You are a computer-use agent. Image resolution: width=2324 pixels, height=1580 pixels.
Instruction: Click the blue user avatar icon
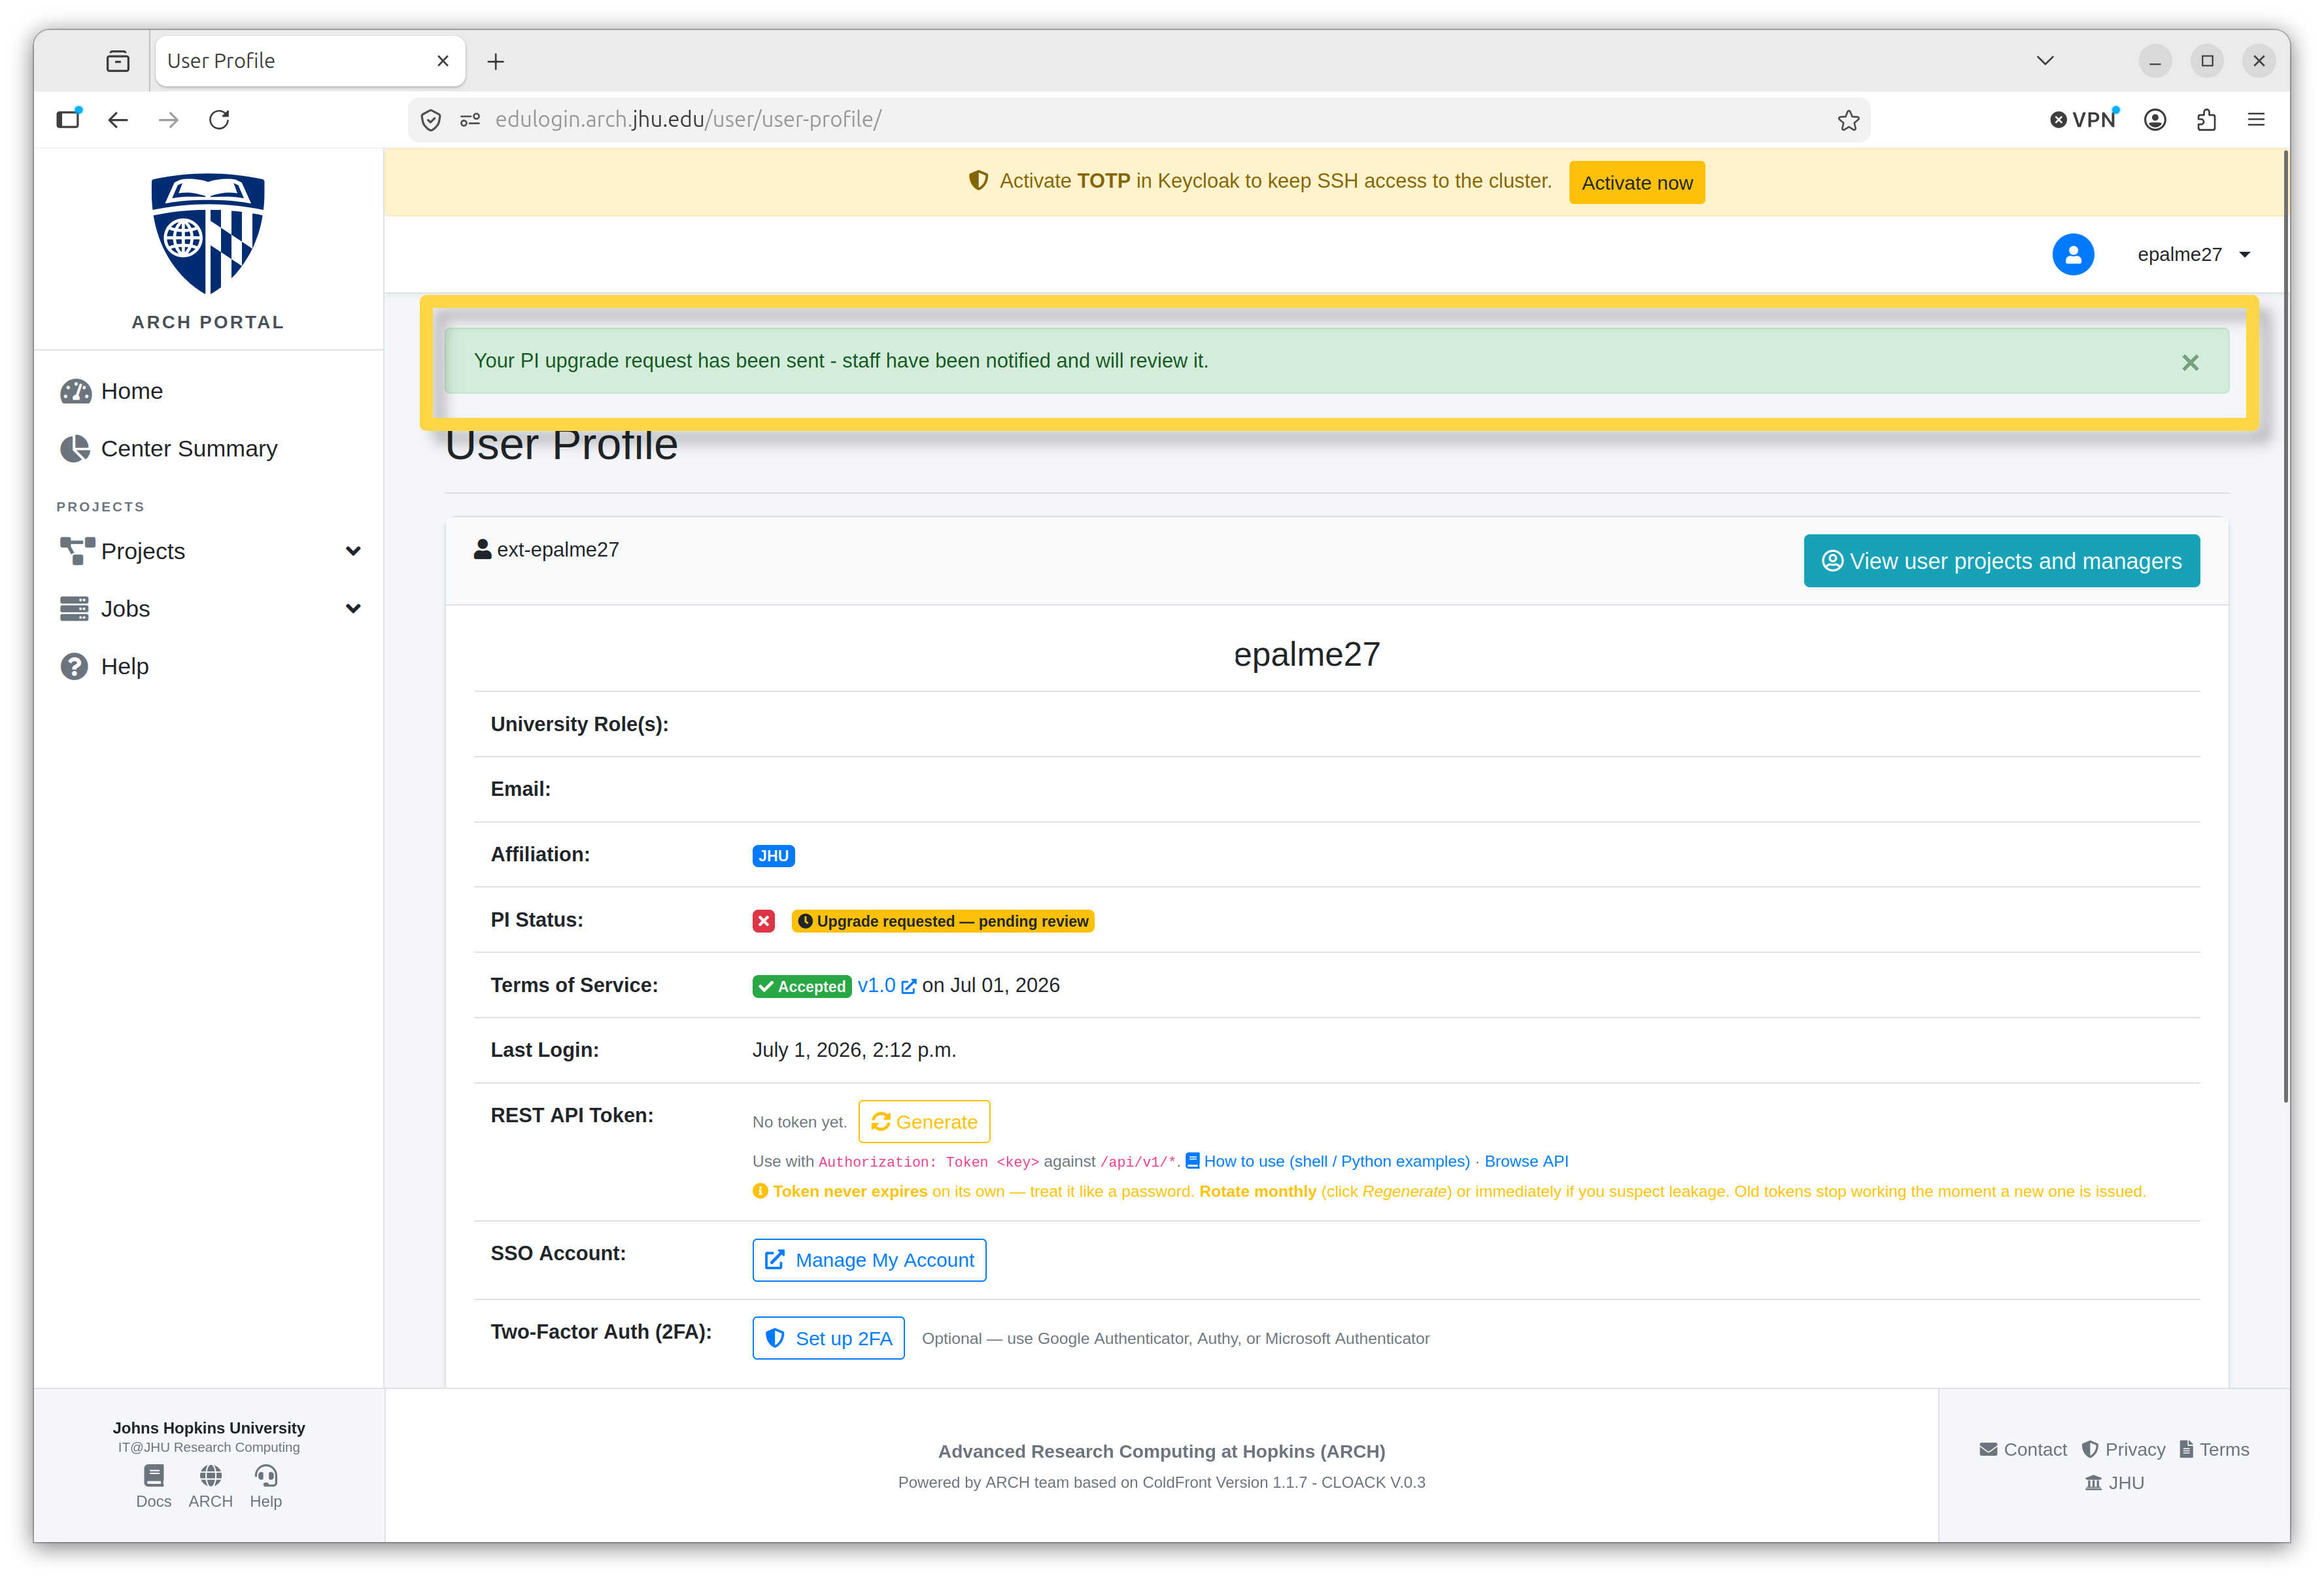[x=2073, y=254]
